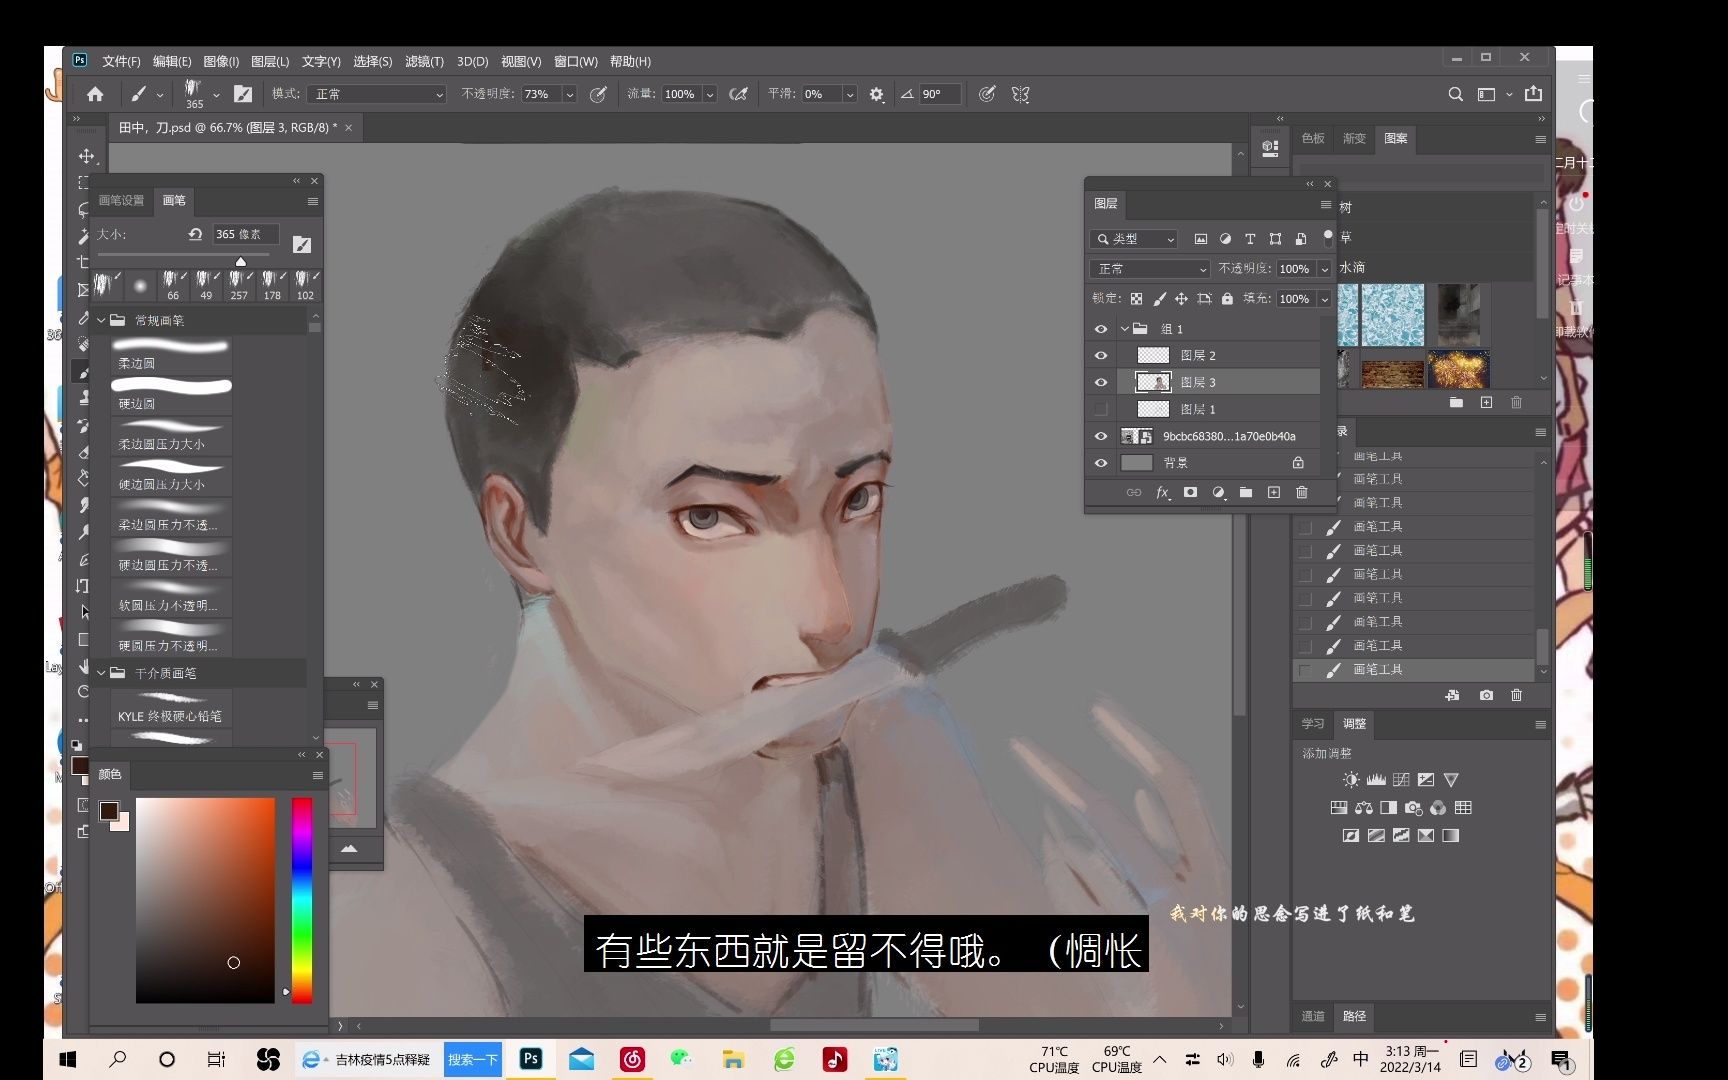
Task: Delete layer with trash icon
Action: [x=1301, y=492]
